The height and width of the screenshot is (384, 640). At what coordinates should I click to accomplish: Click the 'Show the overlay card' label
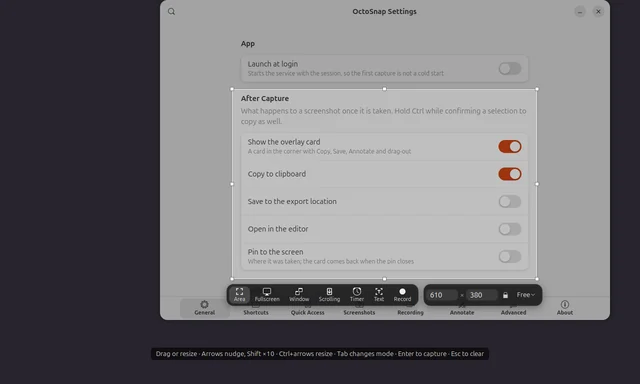coord(284,142)
